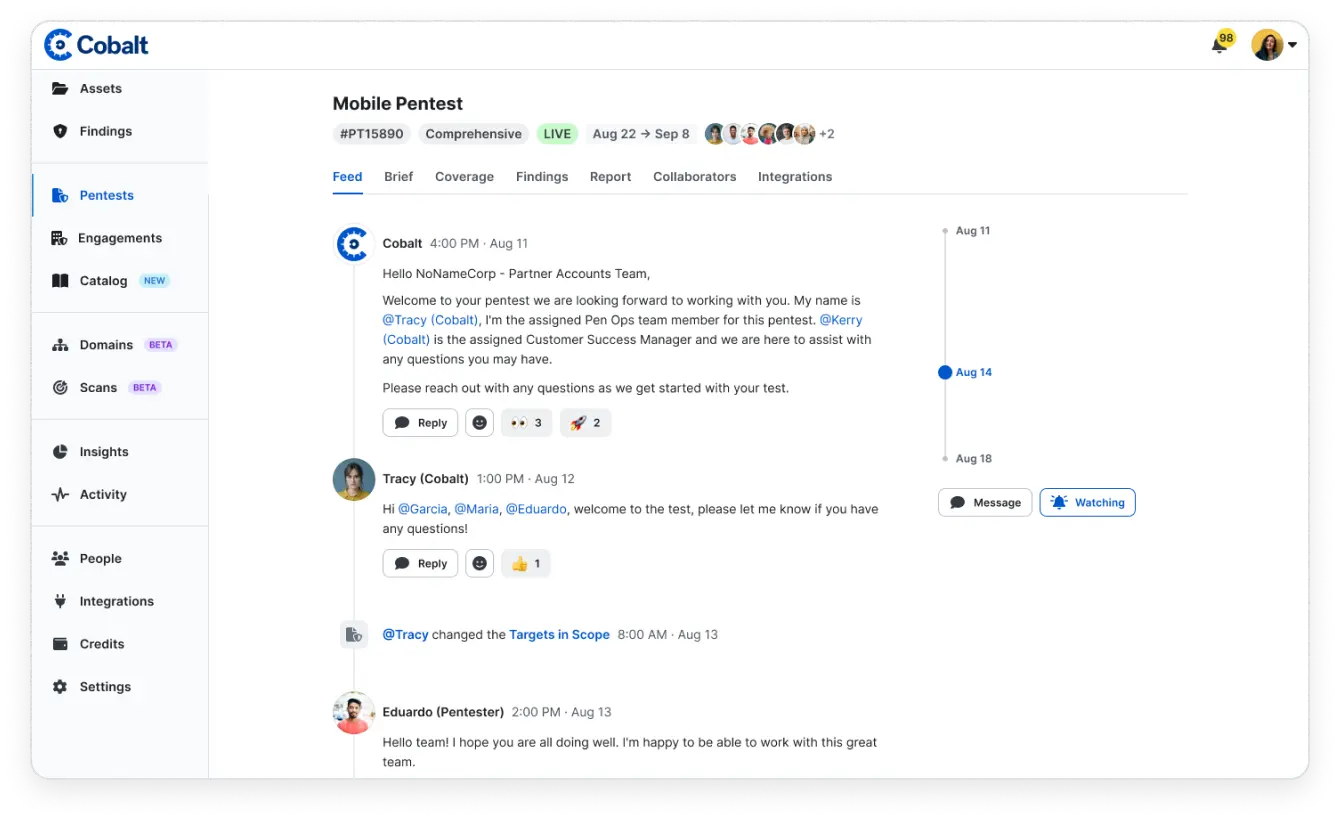Click the @Garcia mention
This screenshot has height=820, width=1340.
[x=423, y=509]
